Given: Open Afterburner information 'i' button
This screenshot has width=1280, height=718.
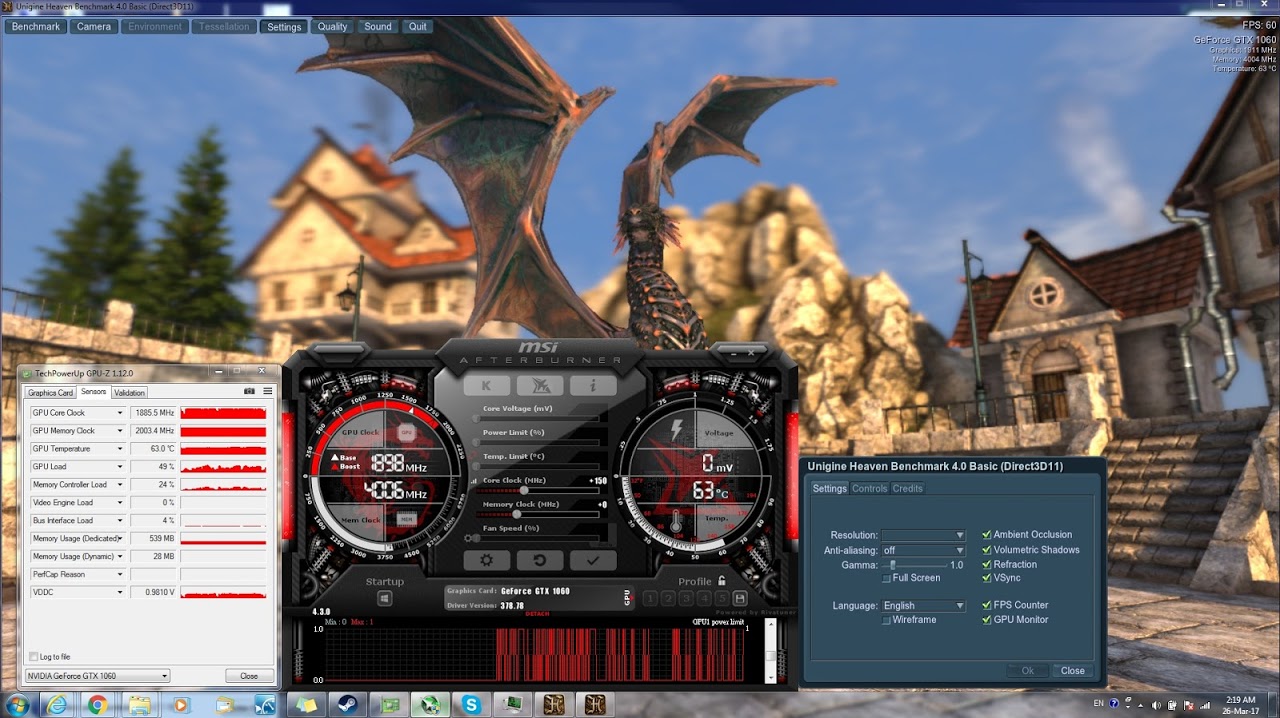Looking at the screenshot, I should coord(593,386).
